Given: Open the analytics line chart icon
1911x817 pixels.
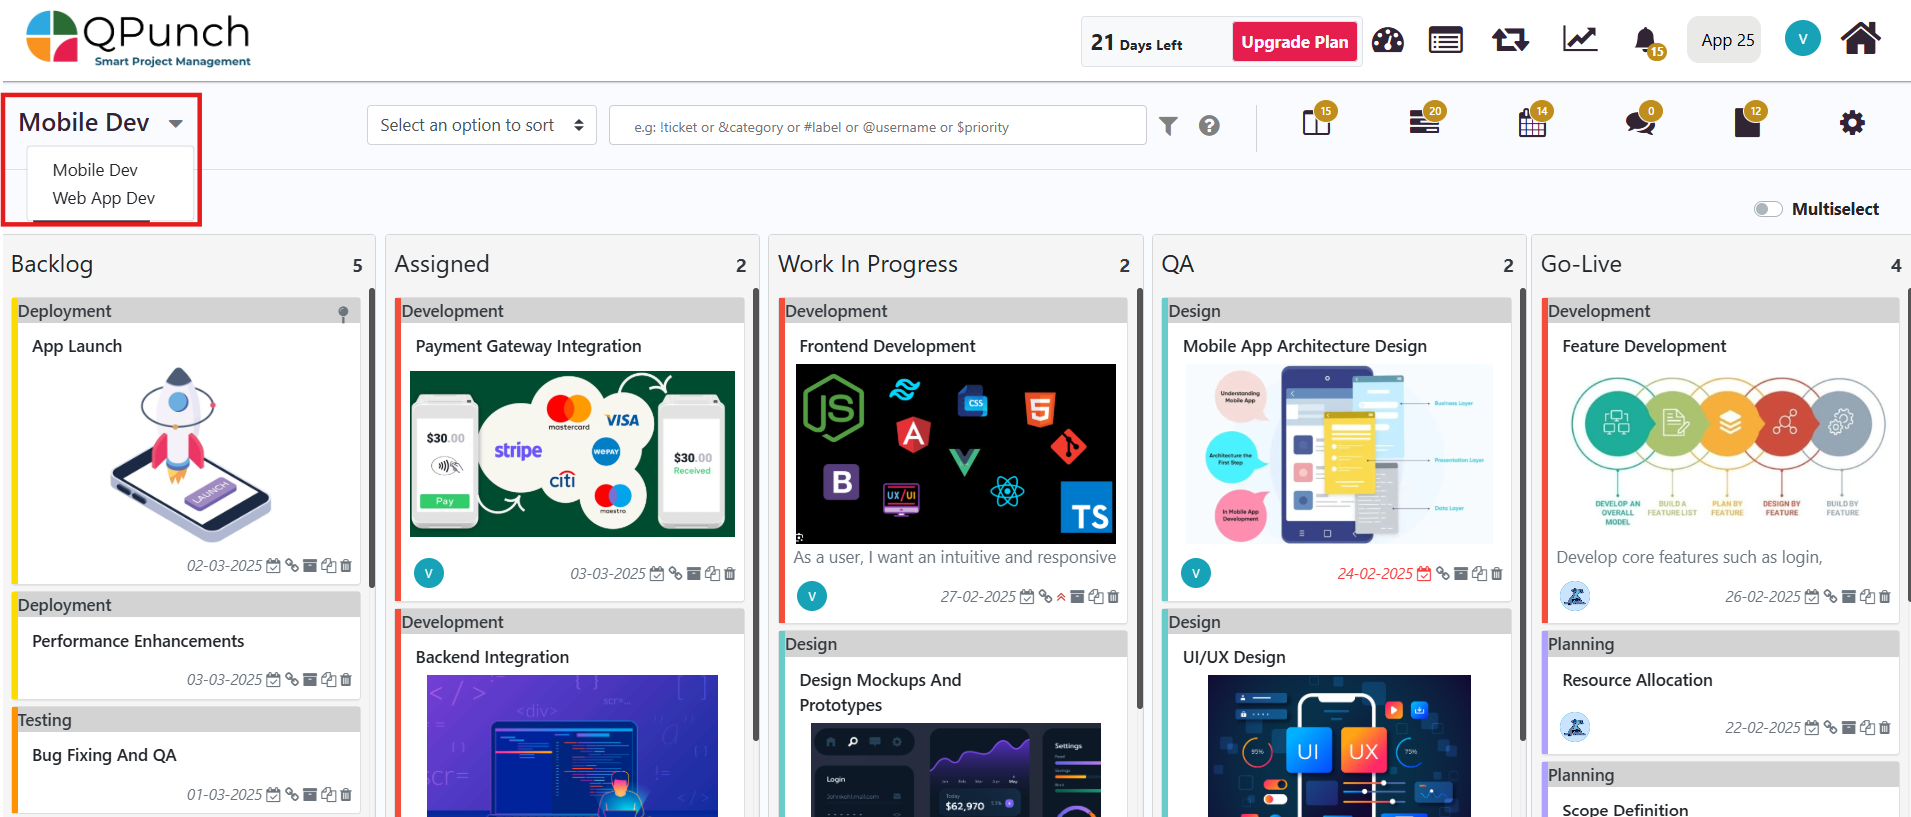Looking at the screenshot, I should (1579, 40).
